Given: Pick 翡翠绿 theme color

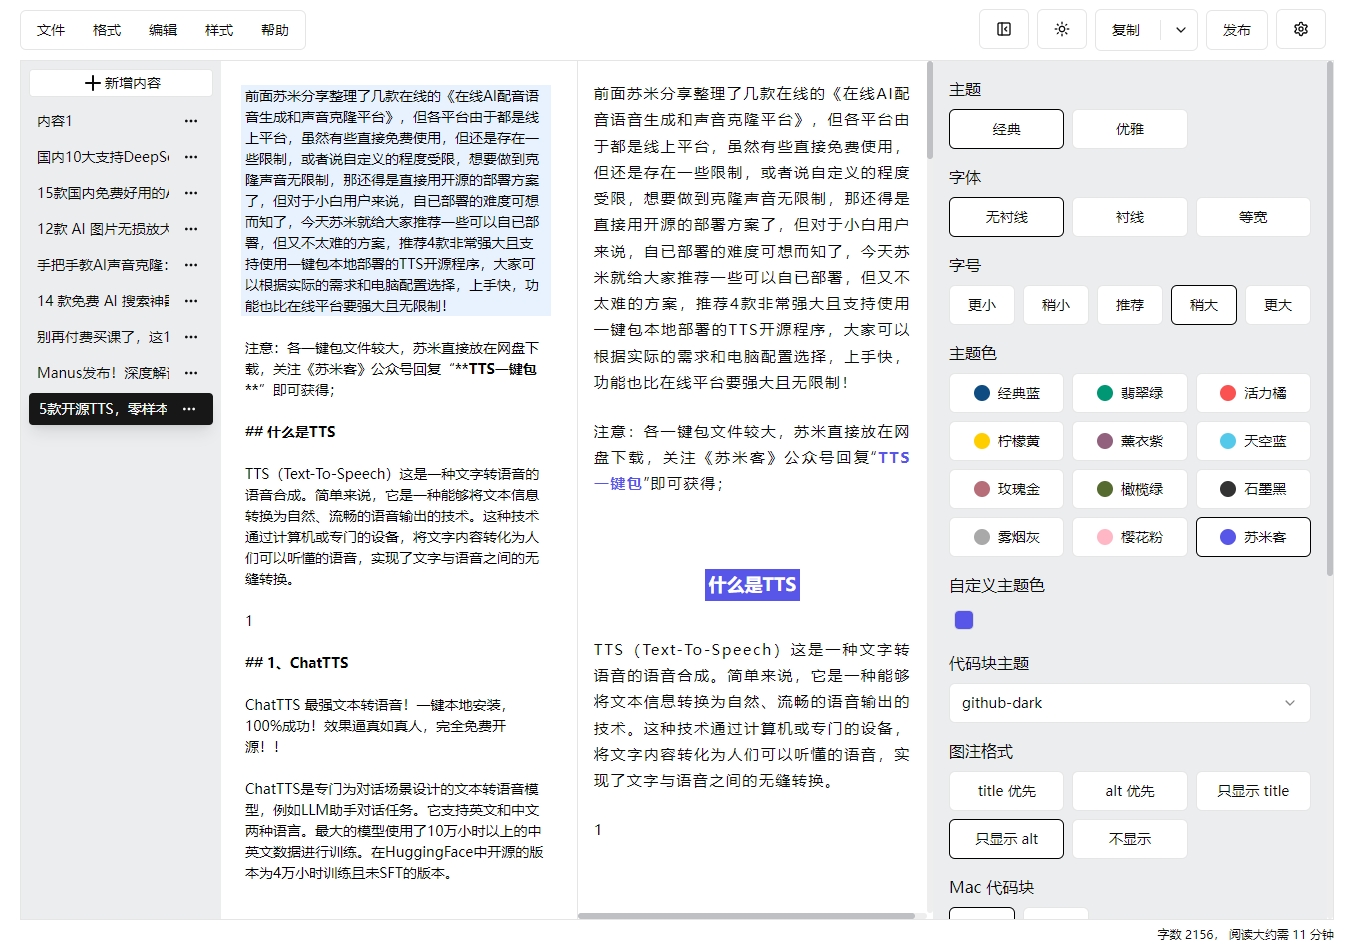Looking at the screenshot, I should pos(1130,393).
